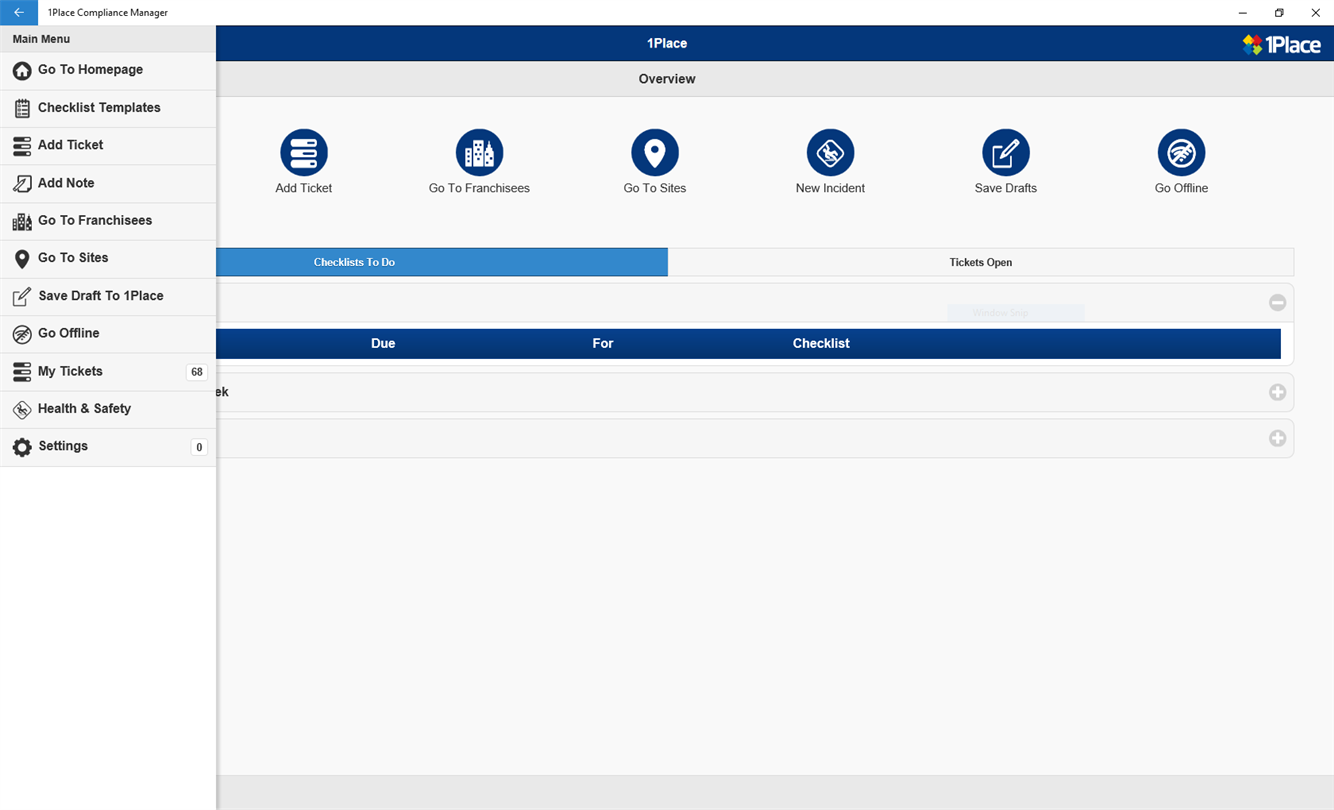The width and height of the screenshot is (1334, 810).
Task: Choose Save Draft To 1Place
Action: tap(108, 297)
